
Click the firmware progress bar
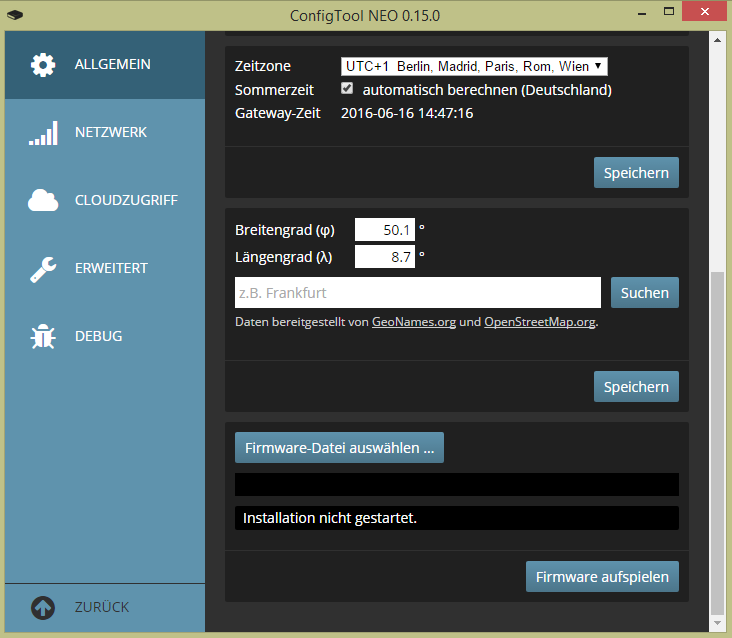click(x=457, y=484)
